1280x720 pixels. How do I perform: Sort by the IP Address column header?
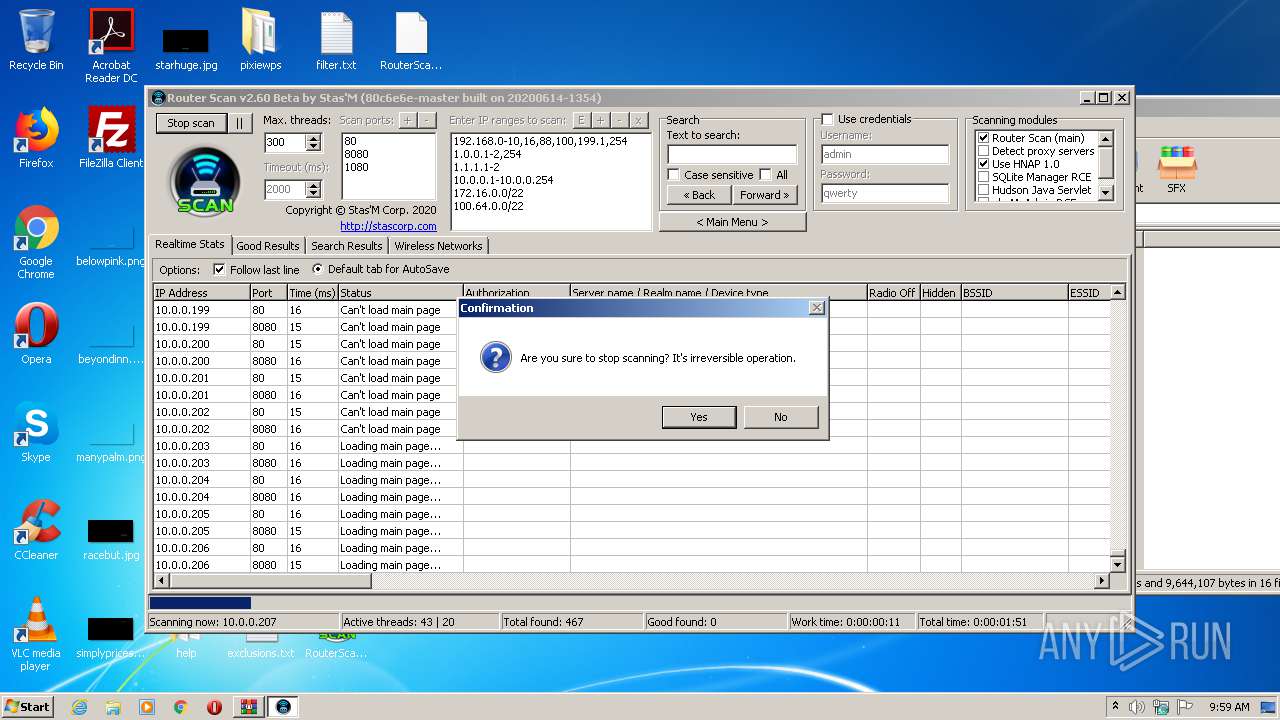[201, 293]
